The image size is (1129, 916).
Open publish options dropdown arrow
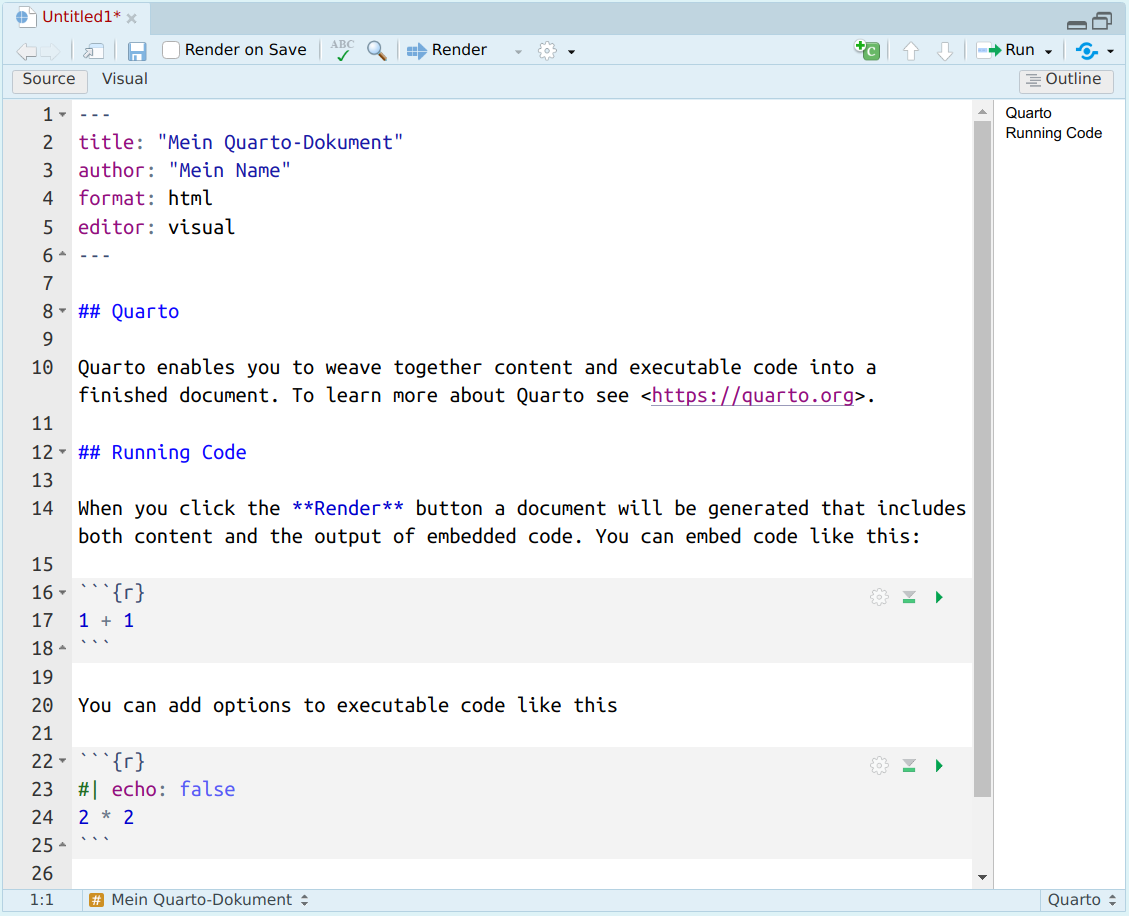(1110, 52)
